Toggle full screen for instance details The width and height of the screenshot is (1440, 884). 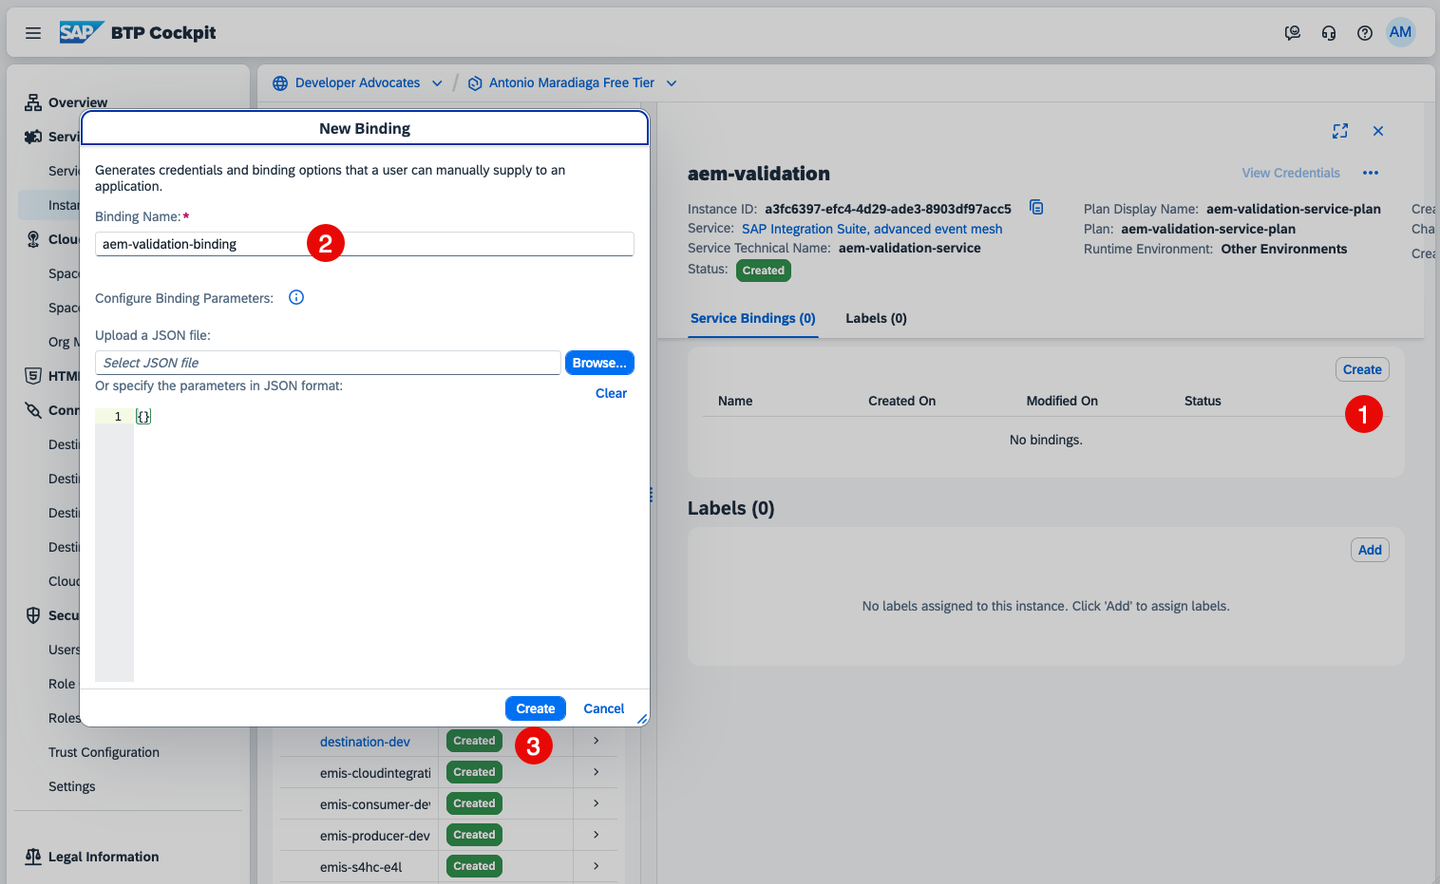tap(1340, 131)
